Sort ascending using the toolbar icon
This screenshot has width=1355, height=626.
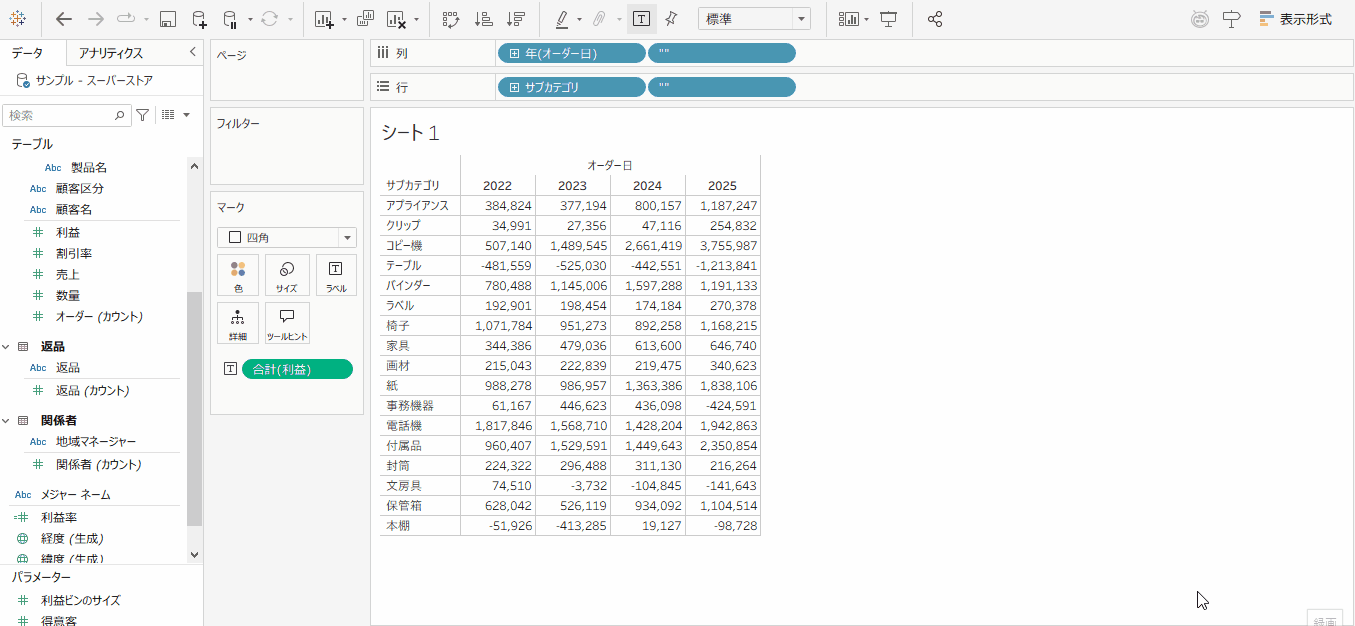tap(483, 19)
